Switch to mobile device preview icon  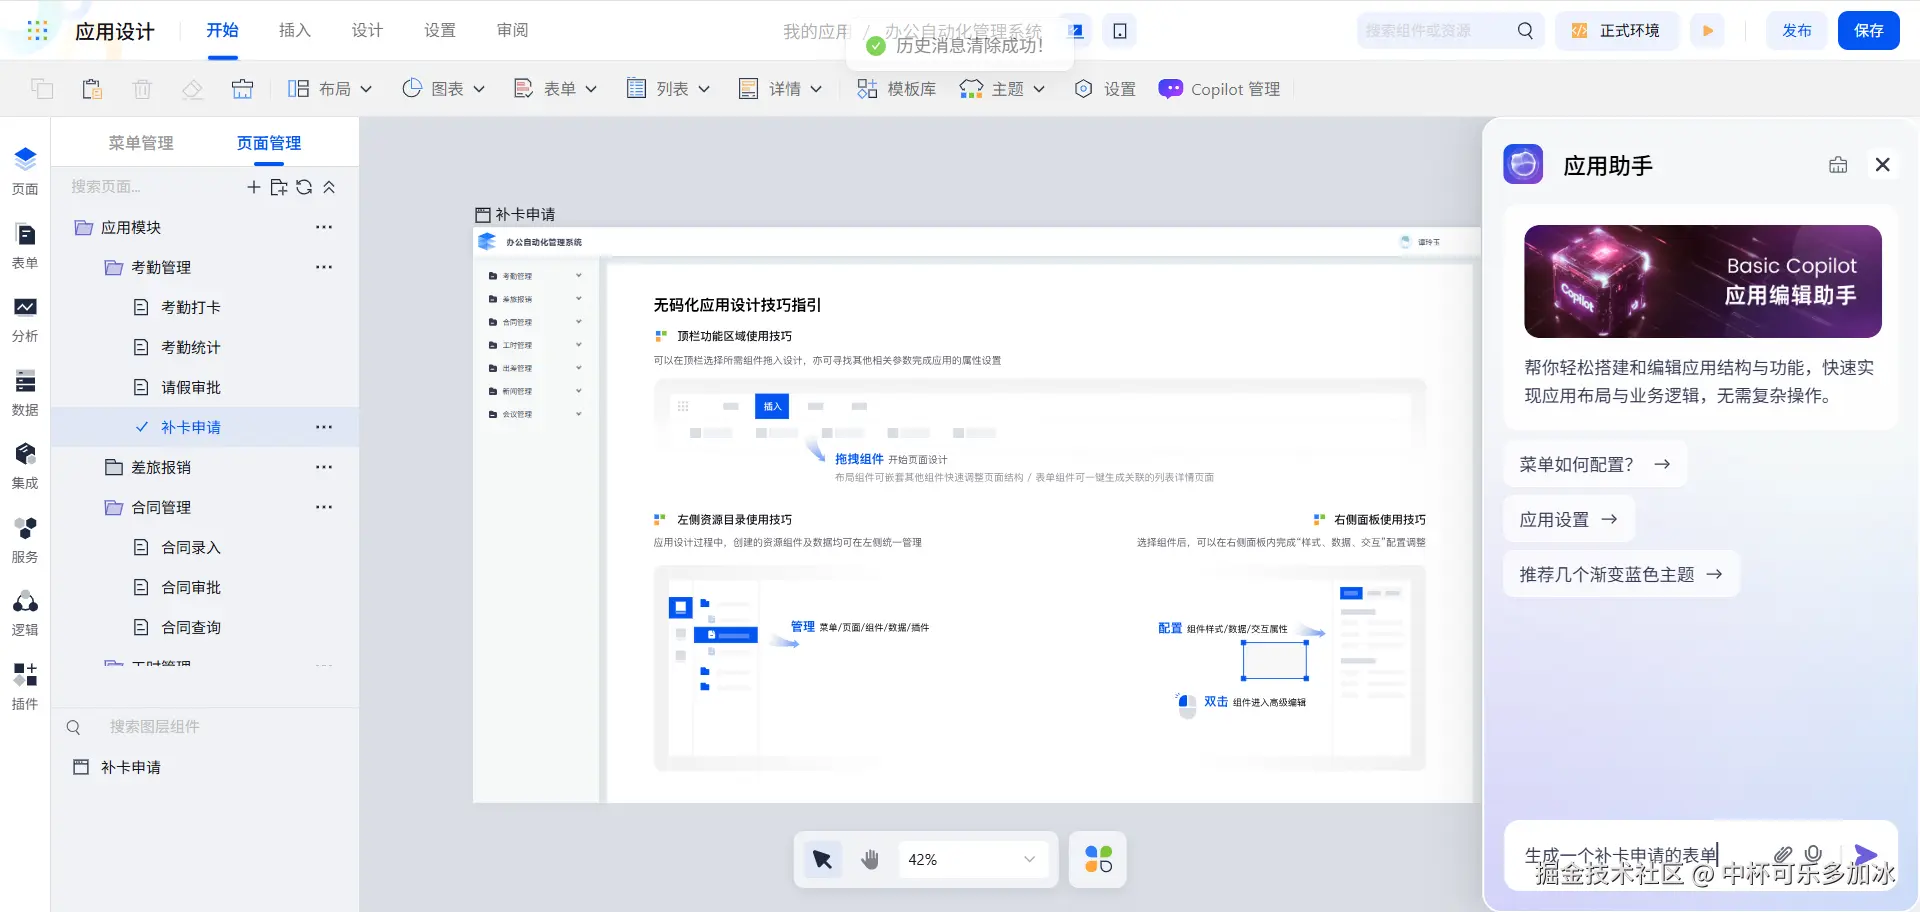tap(1120, 31)
